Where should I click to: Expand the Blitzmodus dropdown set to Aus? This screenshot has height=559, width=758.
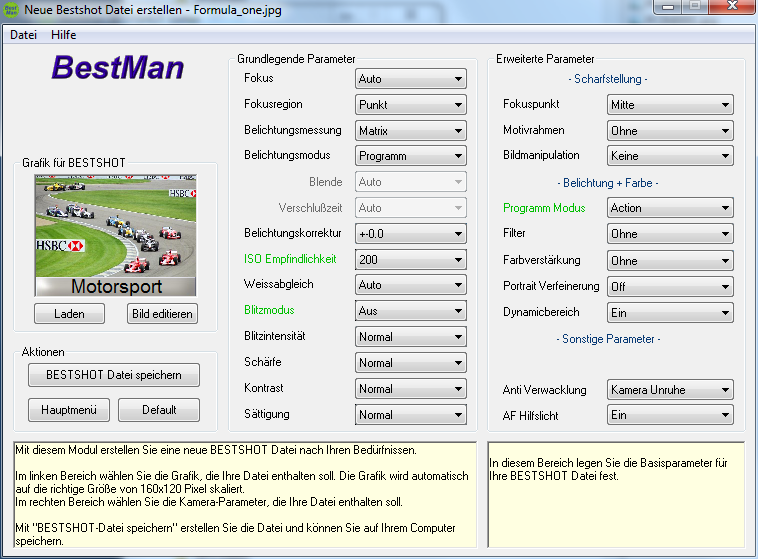click(x=410, y=311)
